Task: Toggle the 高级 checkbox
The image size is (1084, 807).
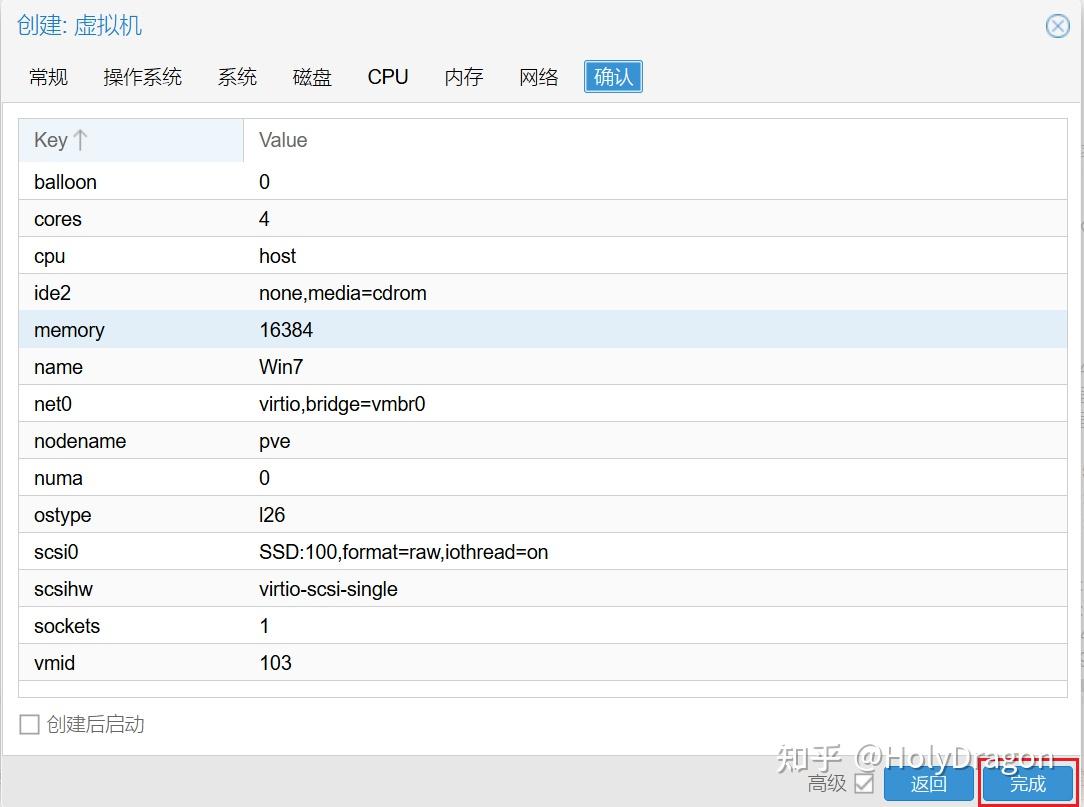Action: coord(866,784)
